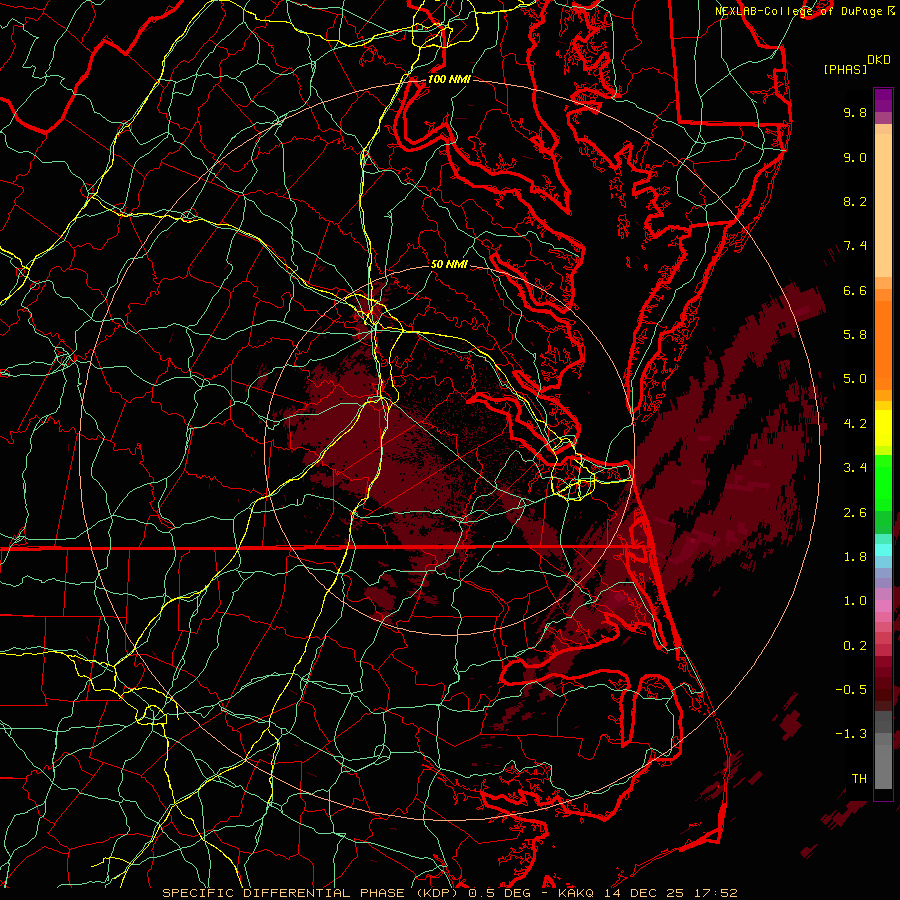Click the 9.8 value on the scale

855,112
